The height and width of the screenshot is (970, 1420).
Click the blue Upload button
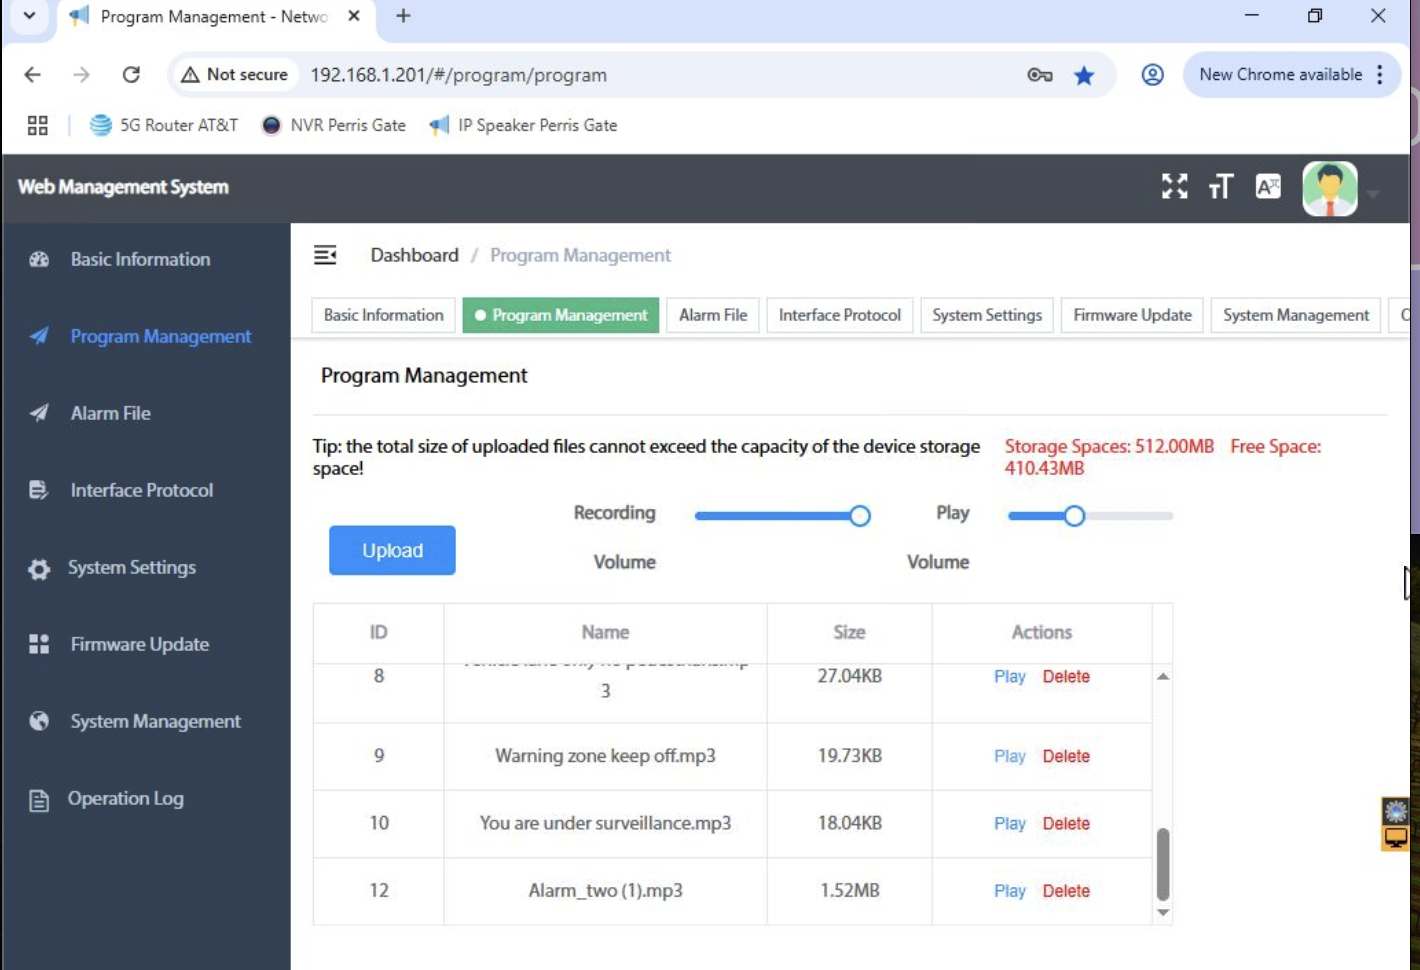392,550
